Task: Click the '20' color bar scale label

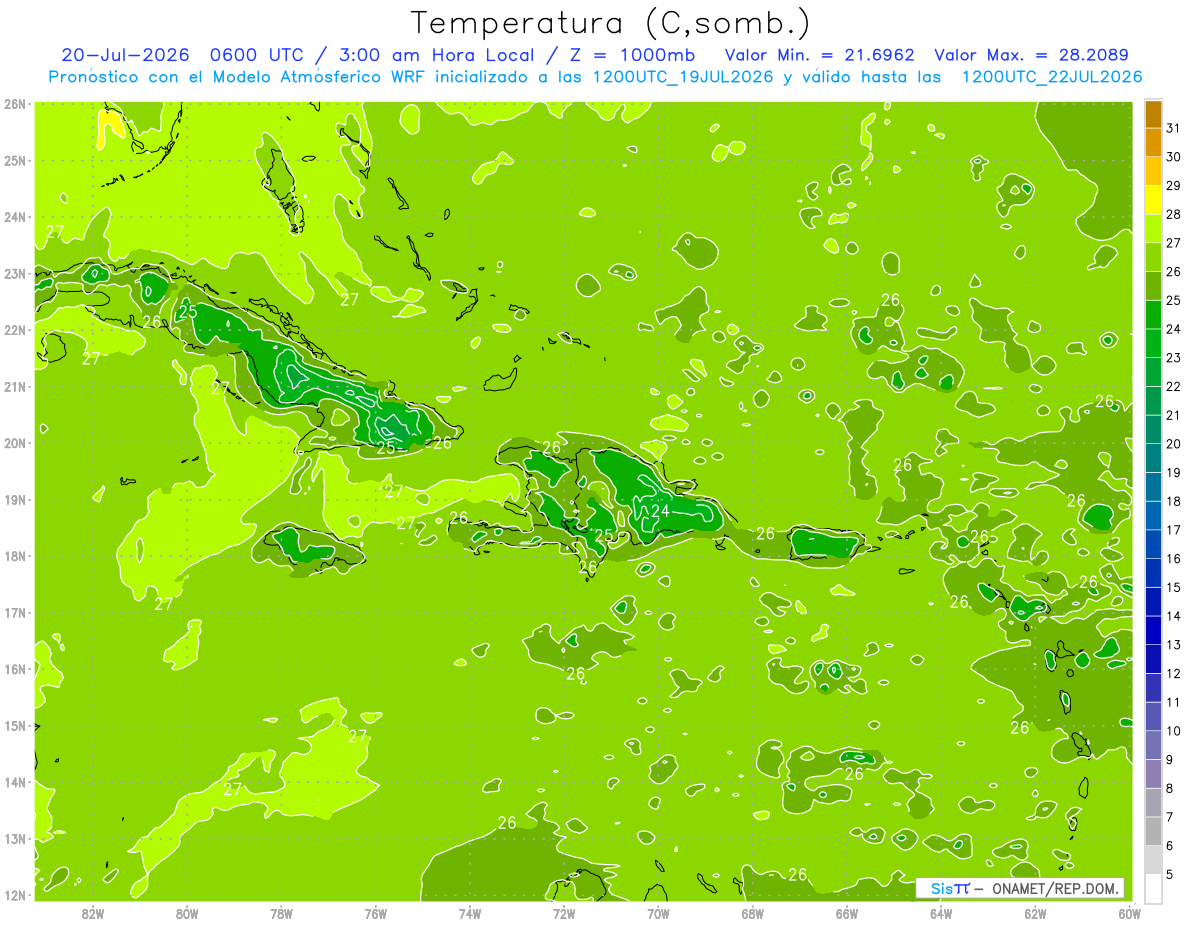Action: pyautogui.click(x=1173, y=444)
